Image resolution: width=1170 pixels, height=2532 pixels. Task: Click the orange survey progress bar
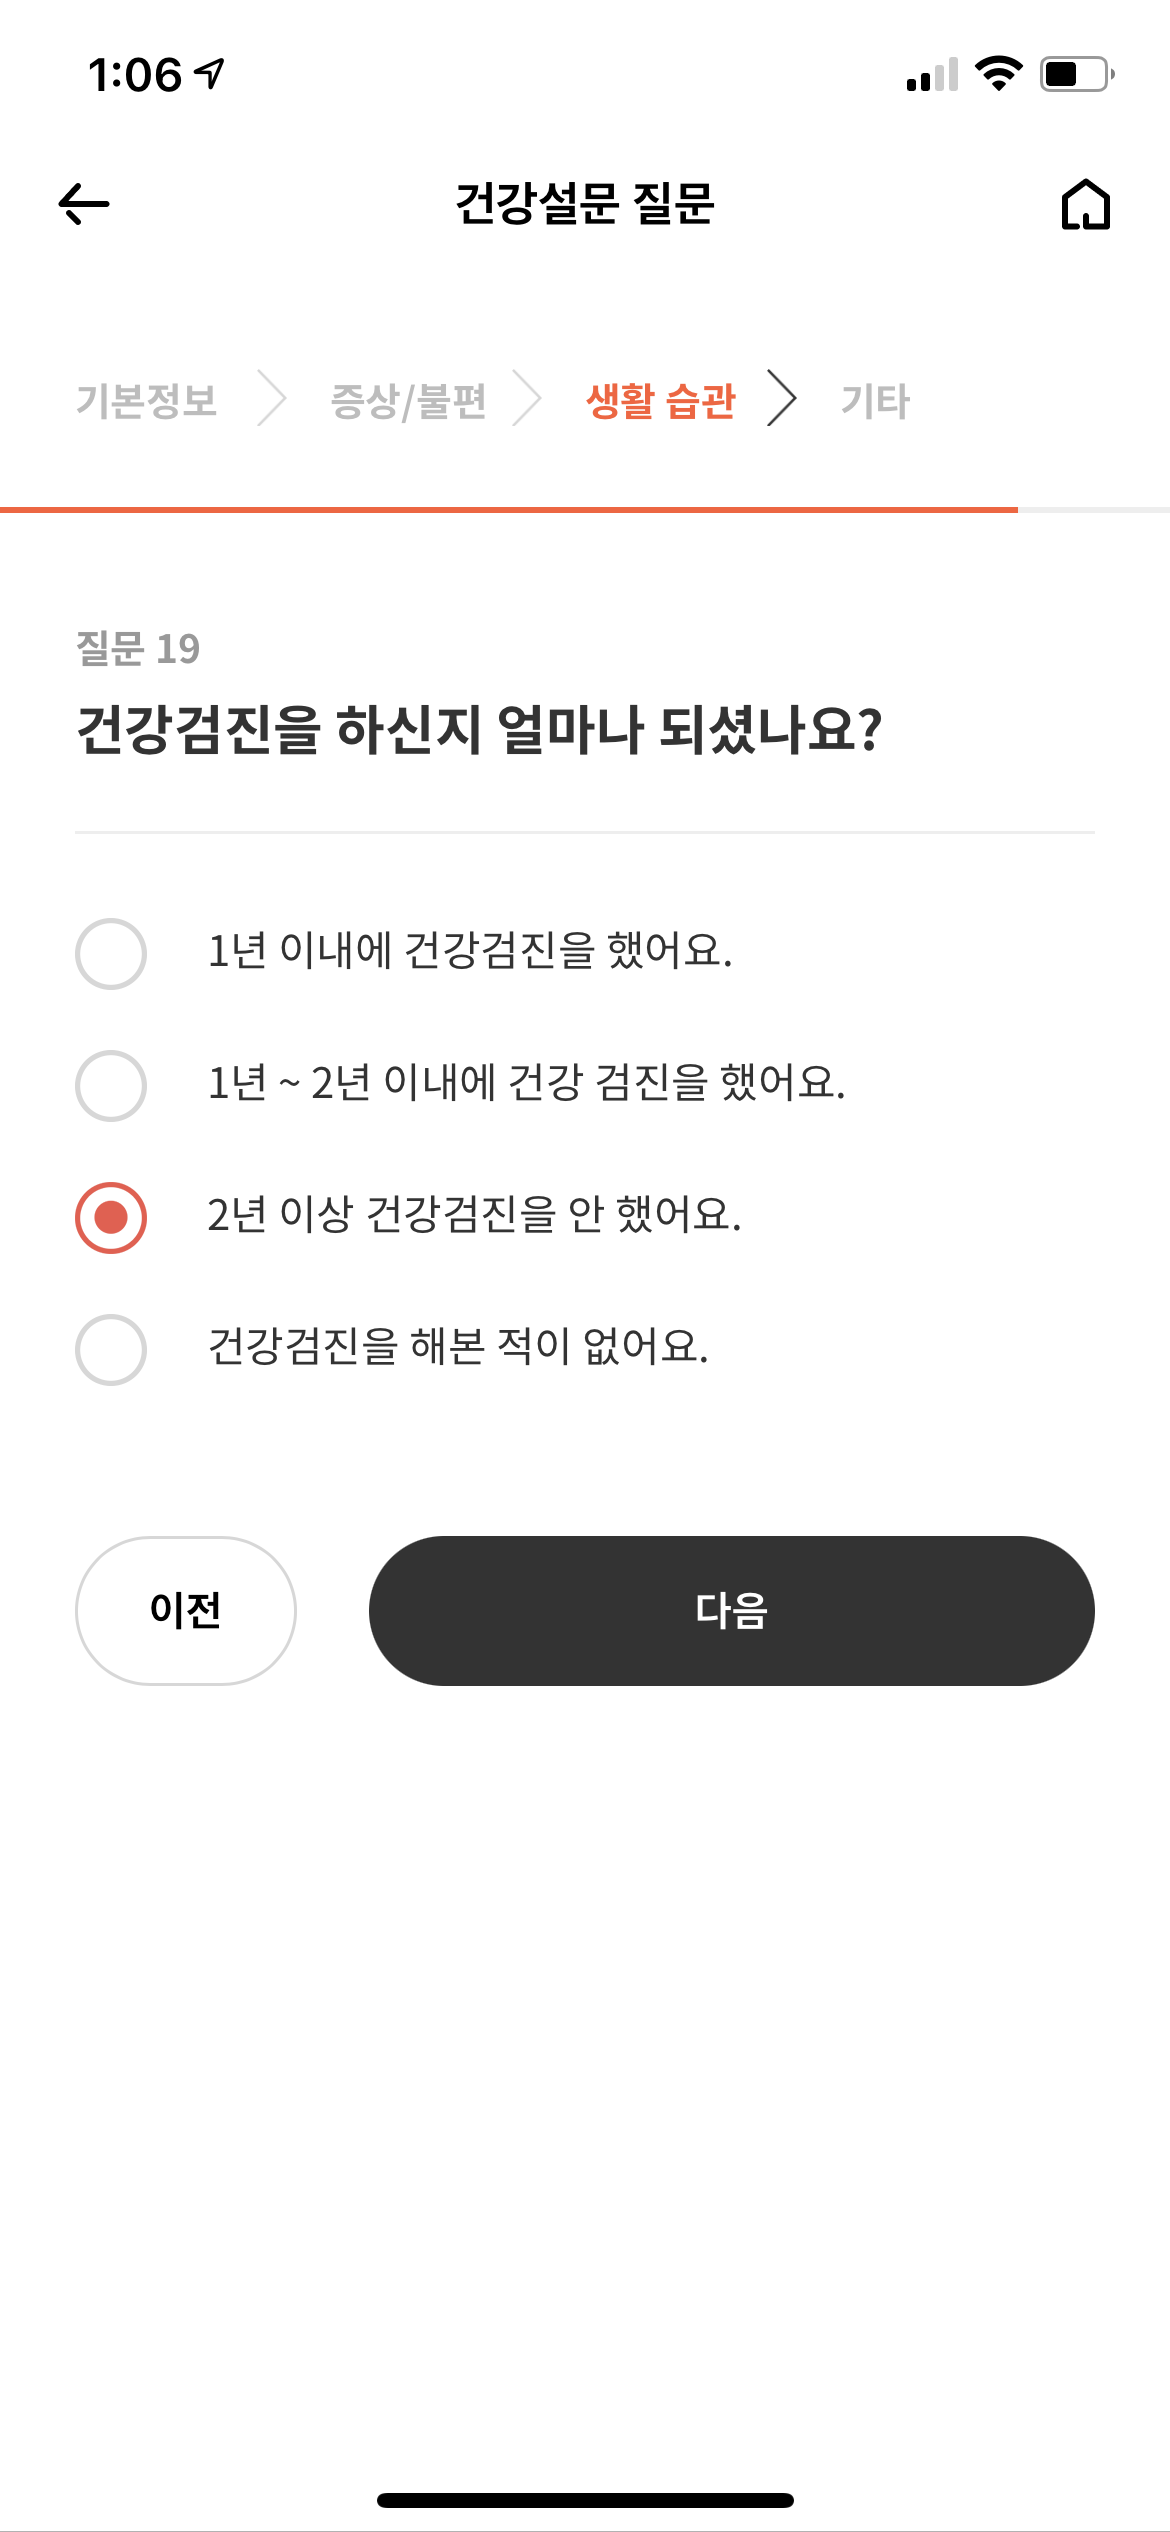[509, 510]
